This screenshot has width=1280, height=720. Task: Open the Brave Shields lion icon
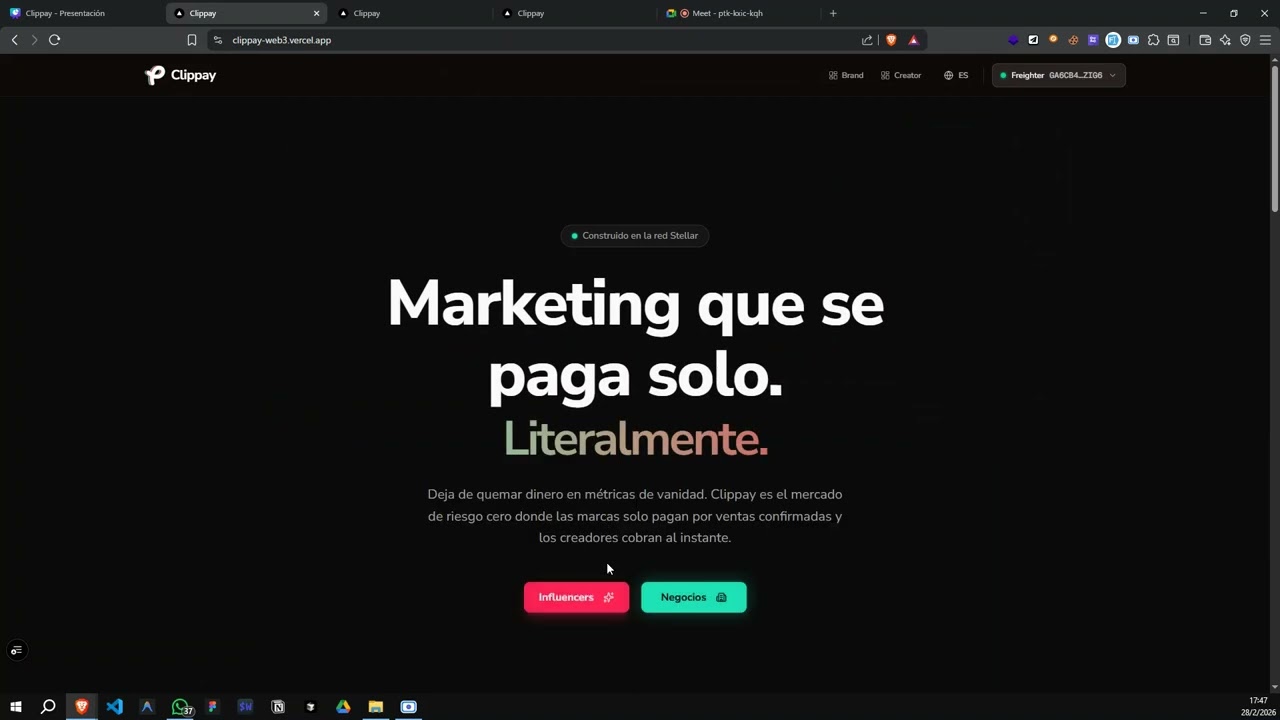[891, 40]
